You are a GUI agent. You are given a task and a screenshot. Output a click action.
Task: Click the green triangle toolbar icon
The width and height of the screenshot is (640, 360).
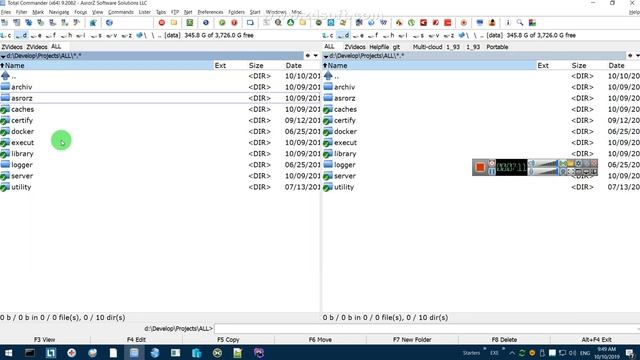[290, 23]
